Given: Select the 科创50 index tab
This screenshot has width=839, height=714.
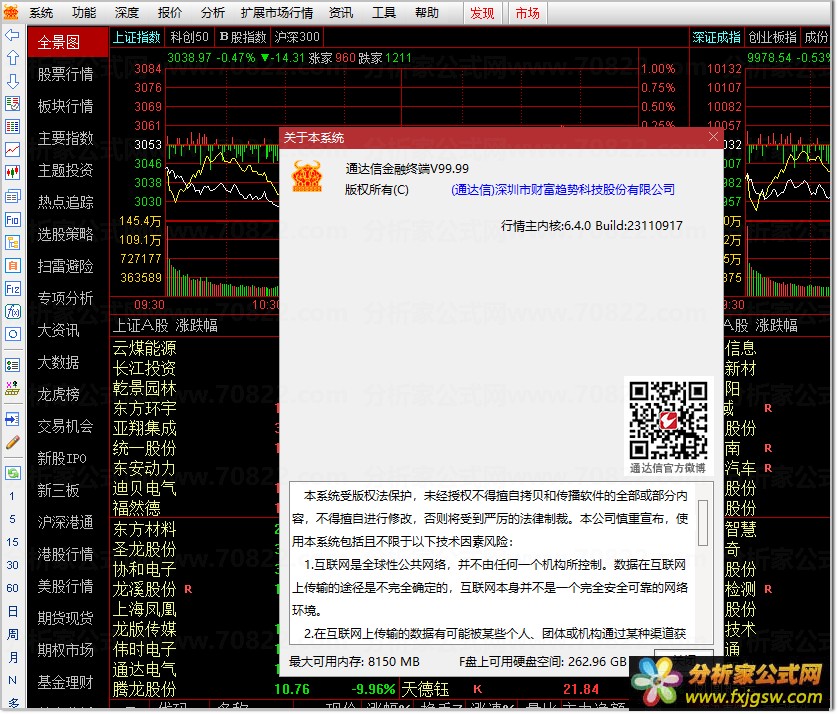Looking at the screenshot, I should [x=189, y=37].
